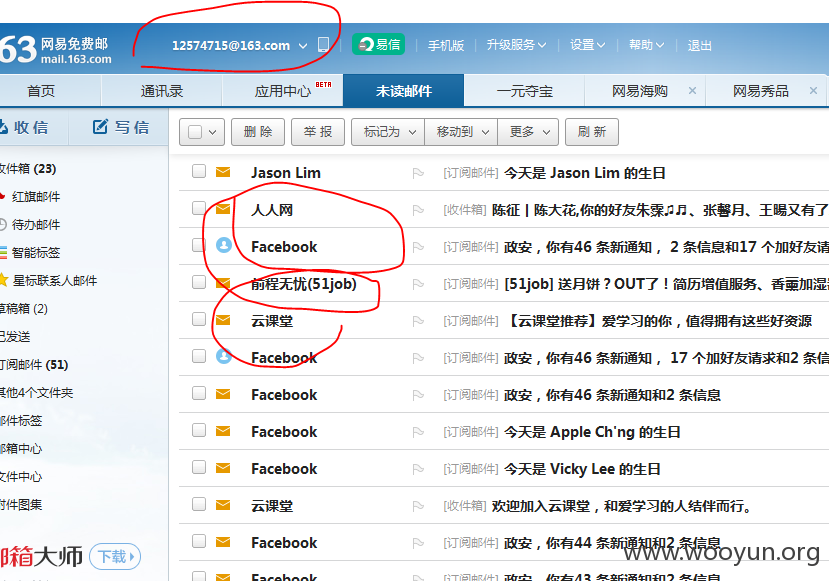
Task: Switch to the 首页 tab
Action: click(x=41, y=91)
